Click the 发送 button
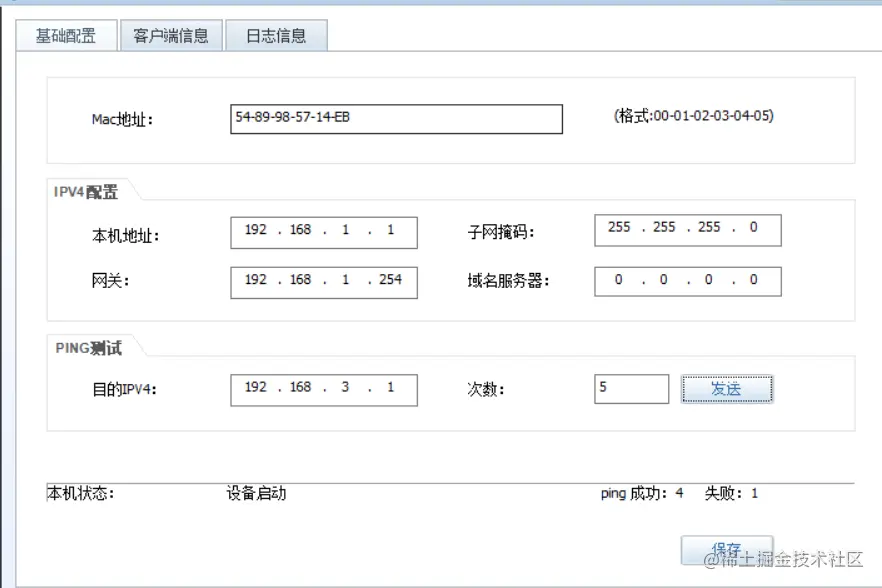The width and height of the screenshot is (882, 588). 727,389
